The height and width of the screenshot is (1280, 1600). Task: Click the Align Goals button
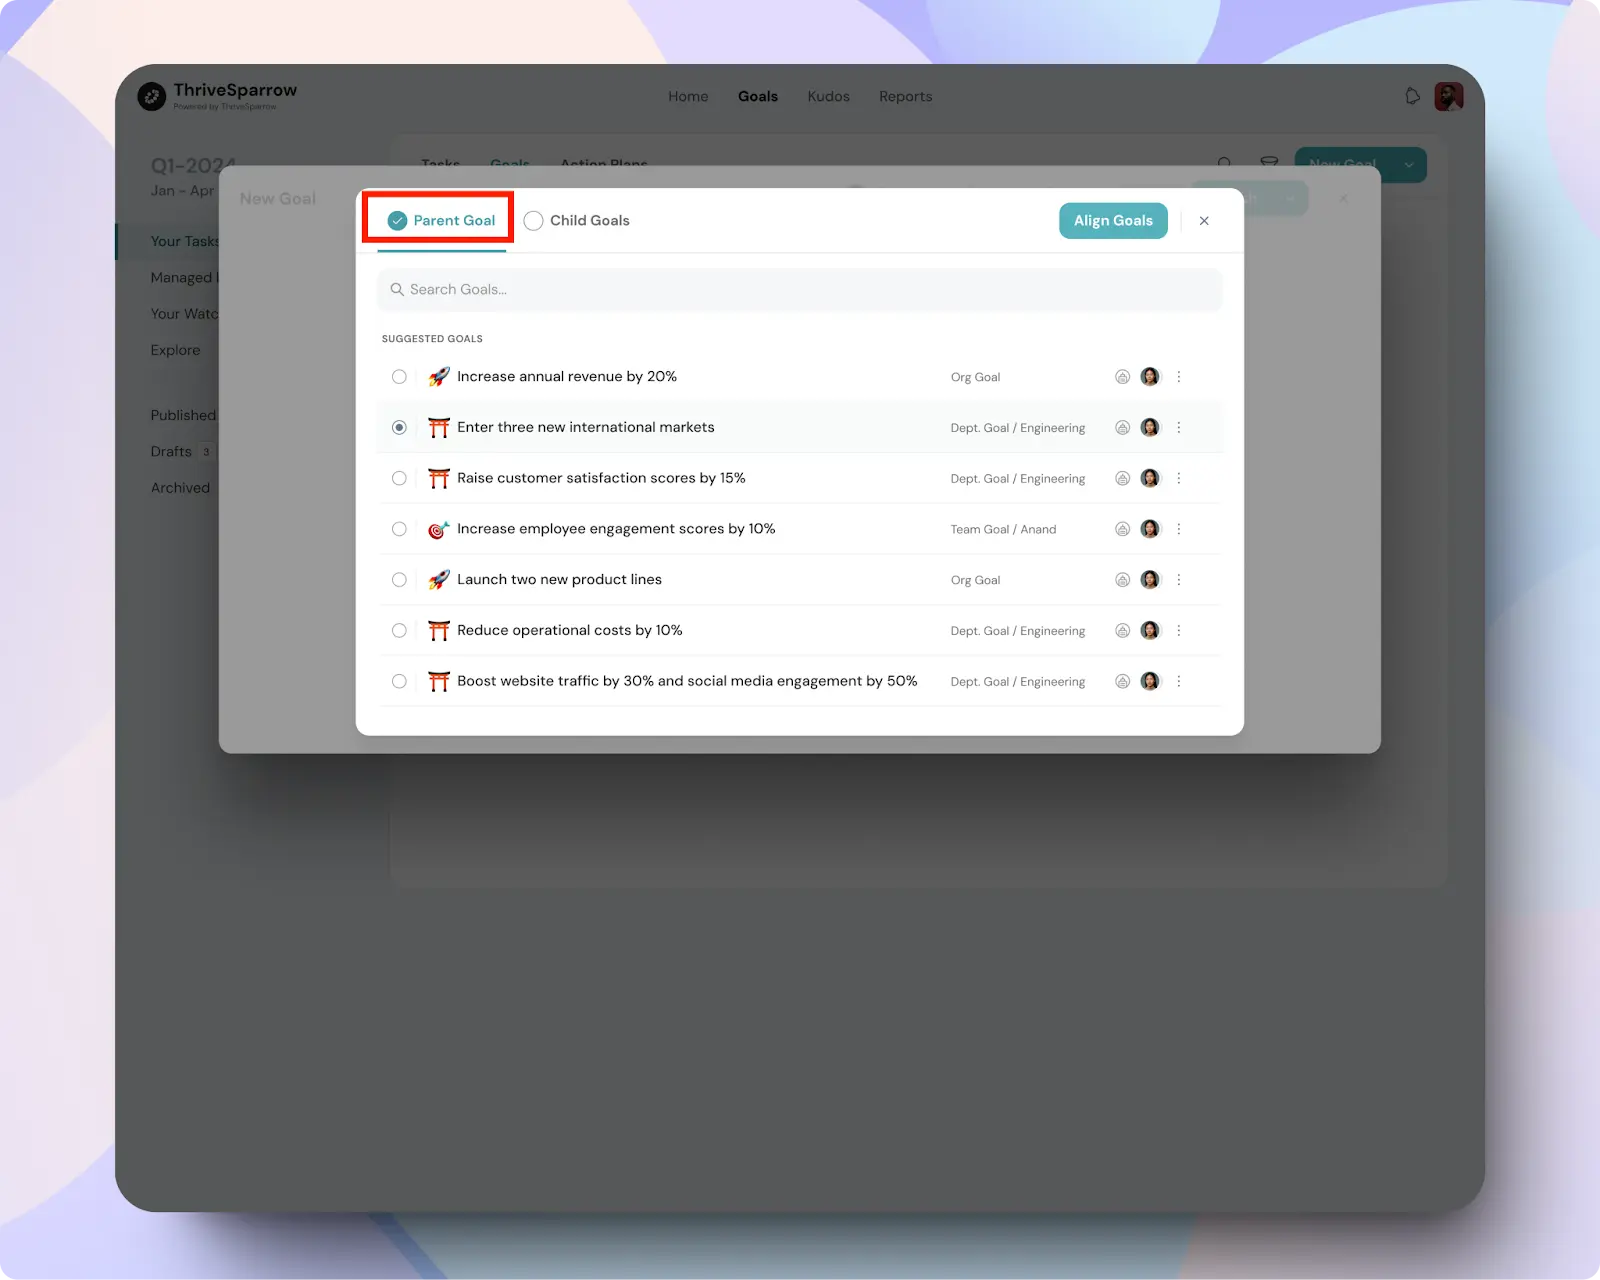1113,221
